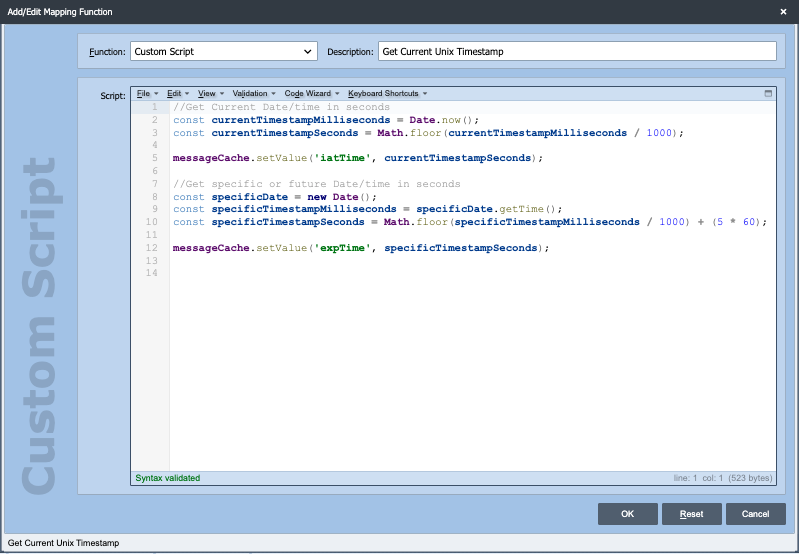Click the Cancel button
The width and height of the screenshot is (799, 554).
coord(755,514)
